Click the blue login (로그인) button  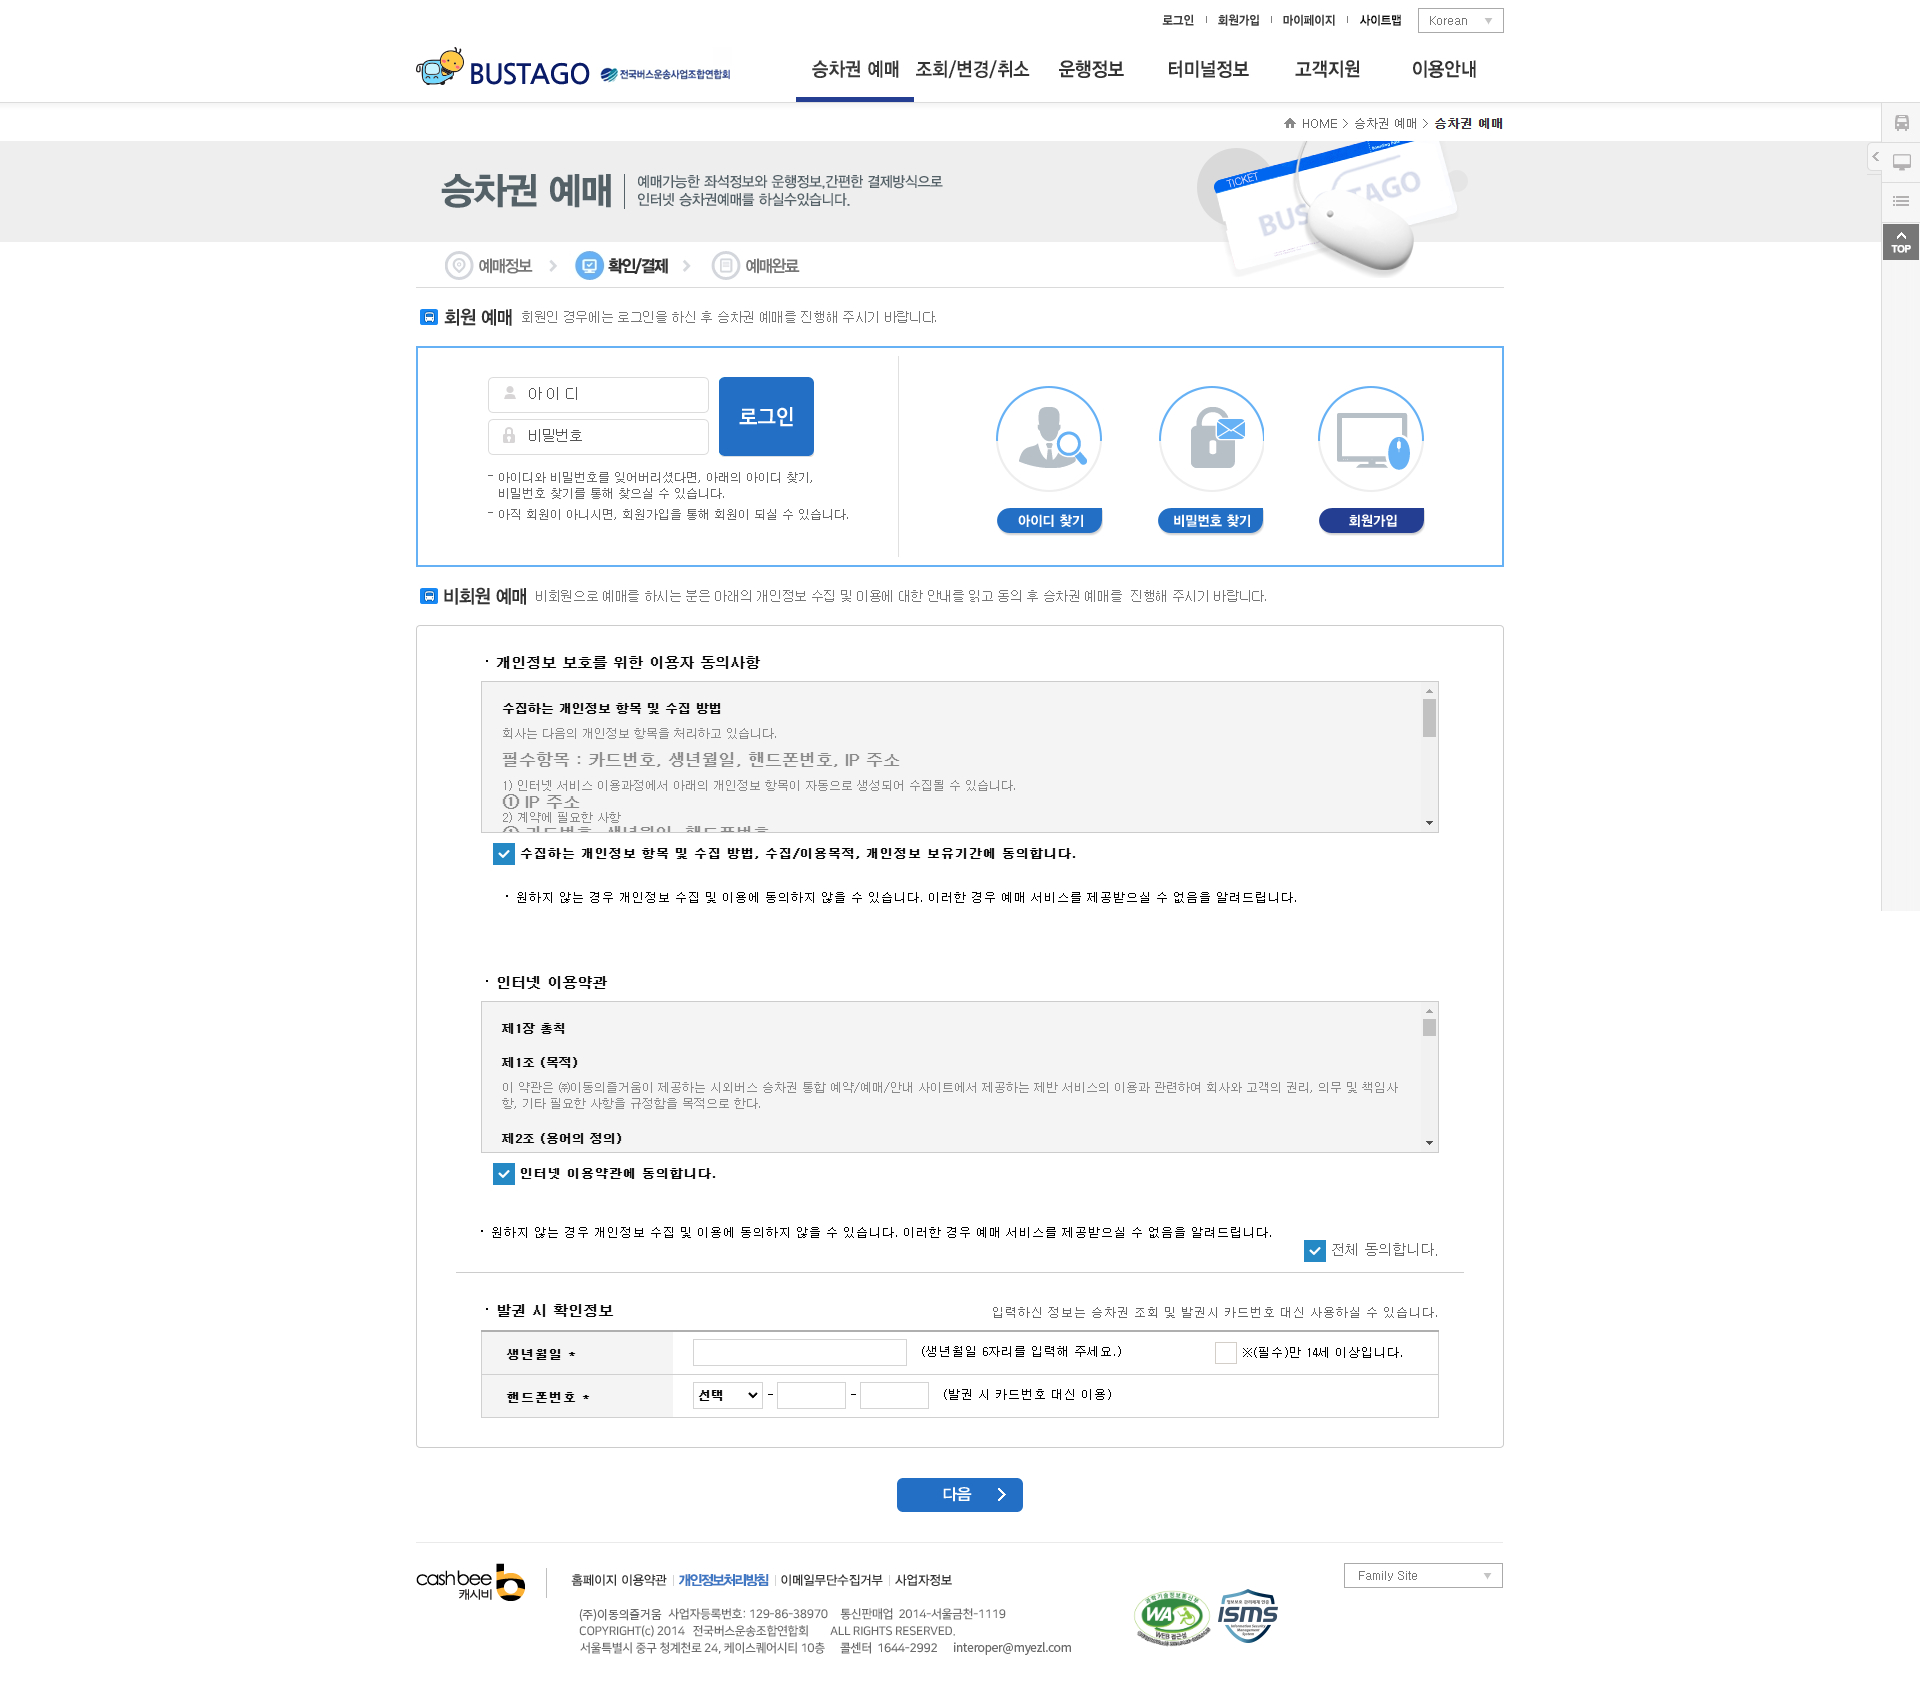[766, 416]
